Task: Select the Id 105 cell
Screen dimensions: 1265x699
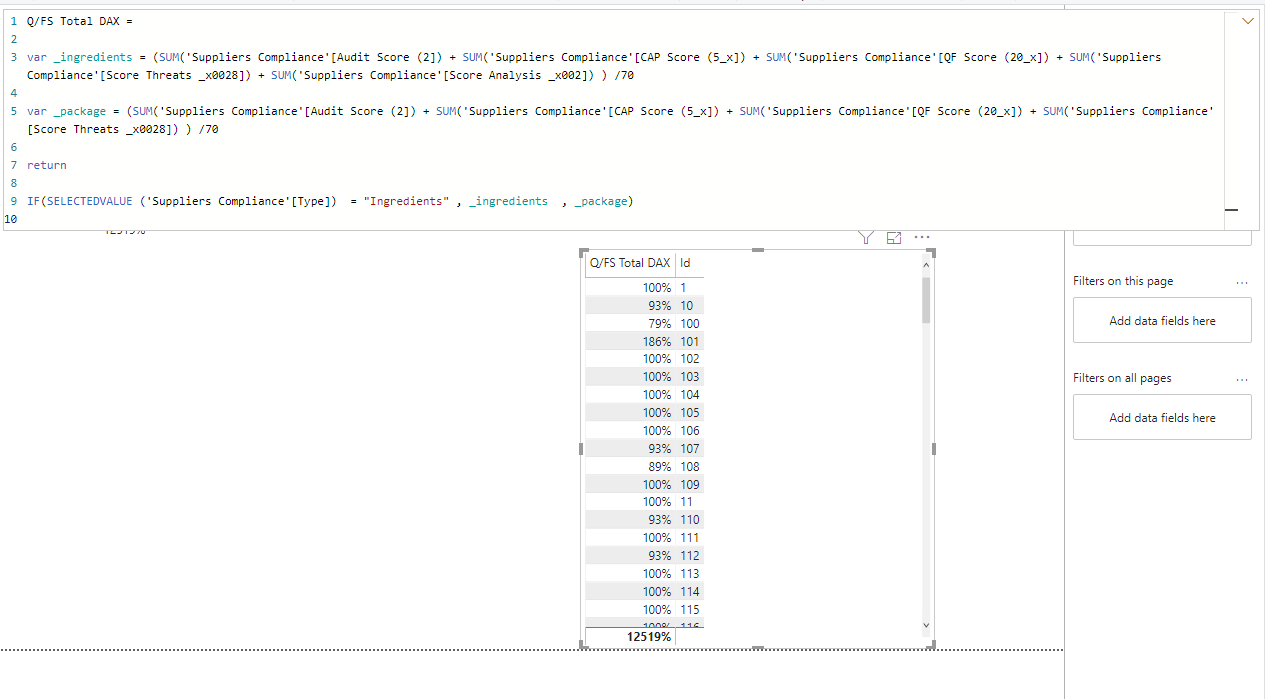Action: pos(690,412)
